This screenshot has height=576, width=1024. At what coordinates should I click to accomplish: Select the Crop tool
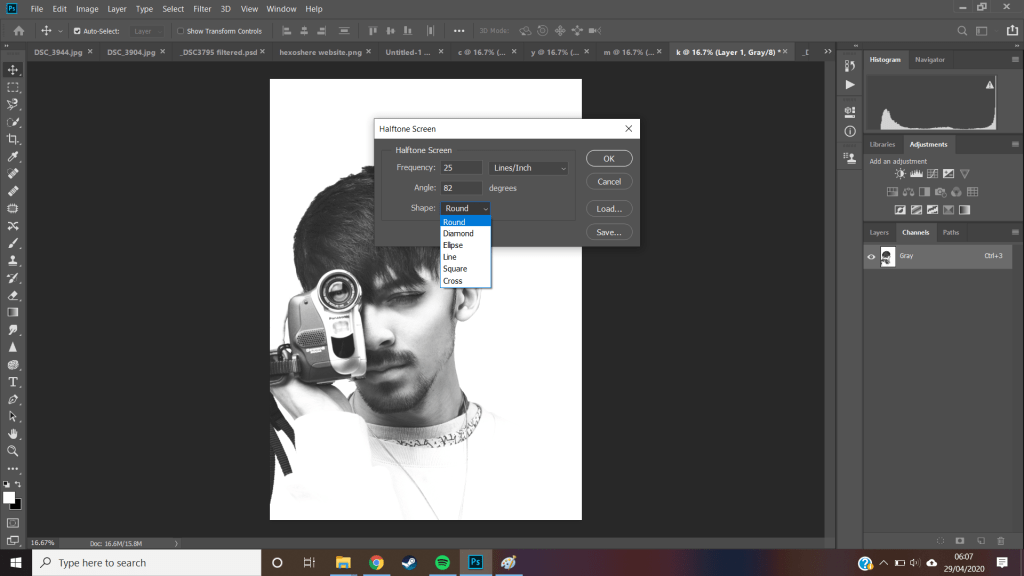pos(13,139)
